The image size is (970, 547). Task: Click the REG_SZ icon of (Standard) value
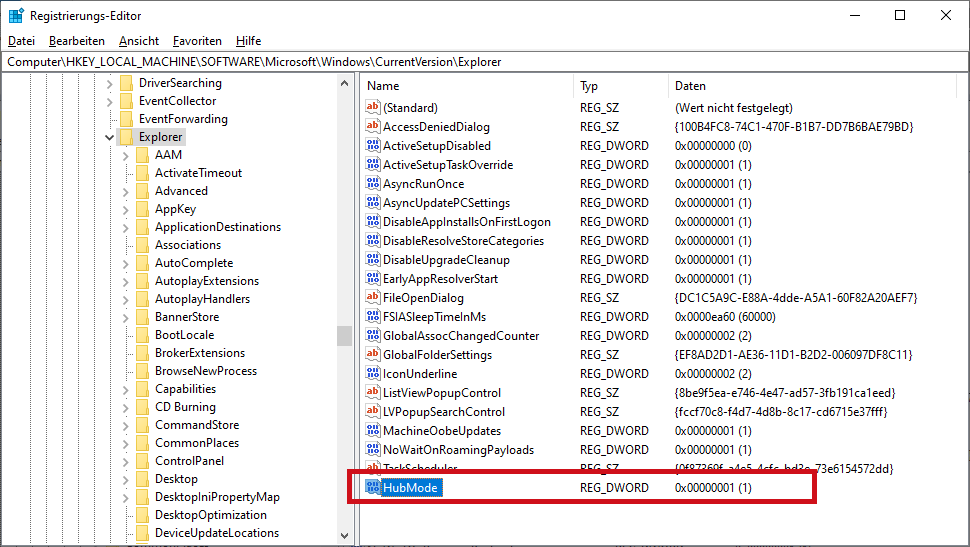372,107
